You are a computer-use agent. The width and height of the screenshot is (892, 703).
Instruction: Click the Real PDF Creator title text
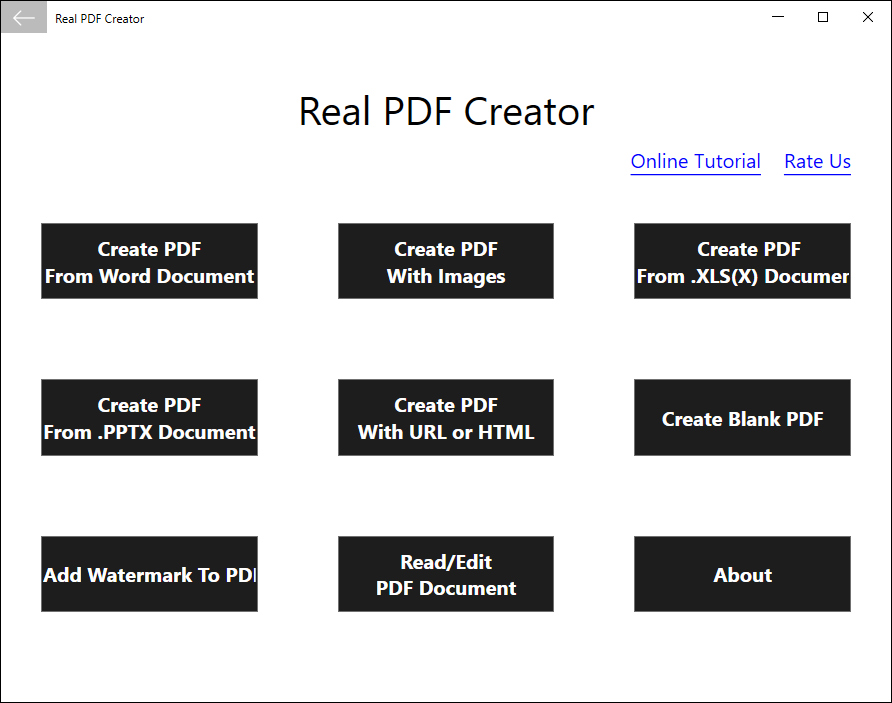445,111
